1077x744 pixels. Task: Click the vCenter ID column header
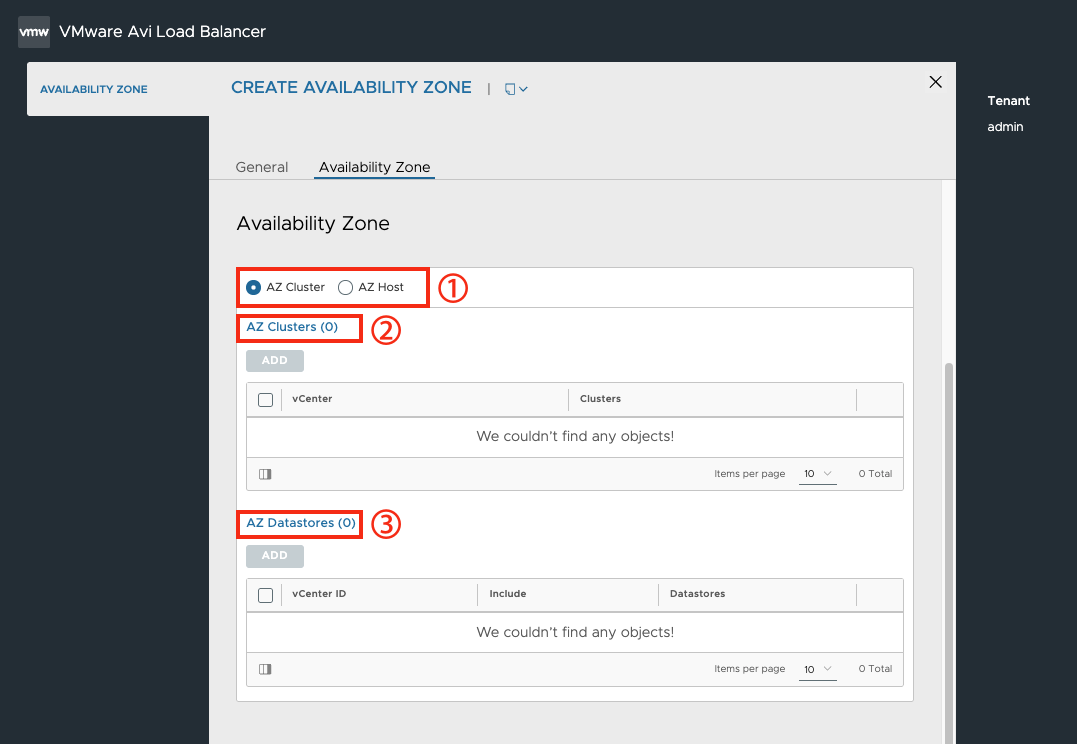(x=319, y=594)
